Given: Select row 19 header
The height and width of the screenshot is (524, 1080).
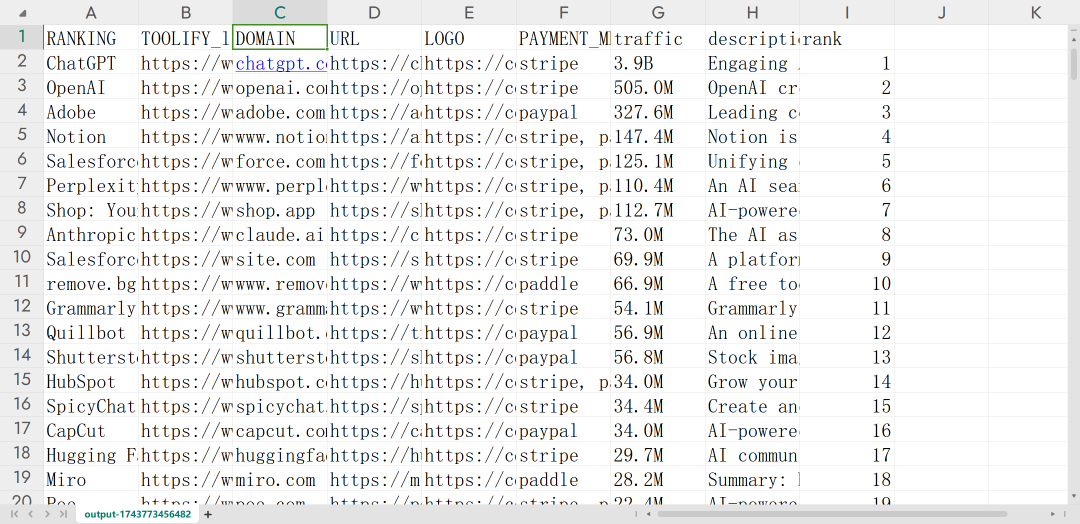Looking at the screenshot, I should 21,479.
